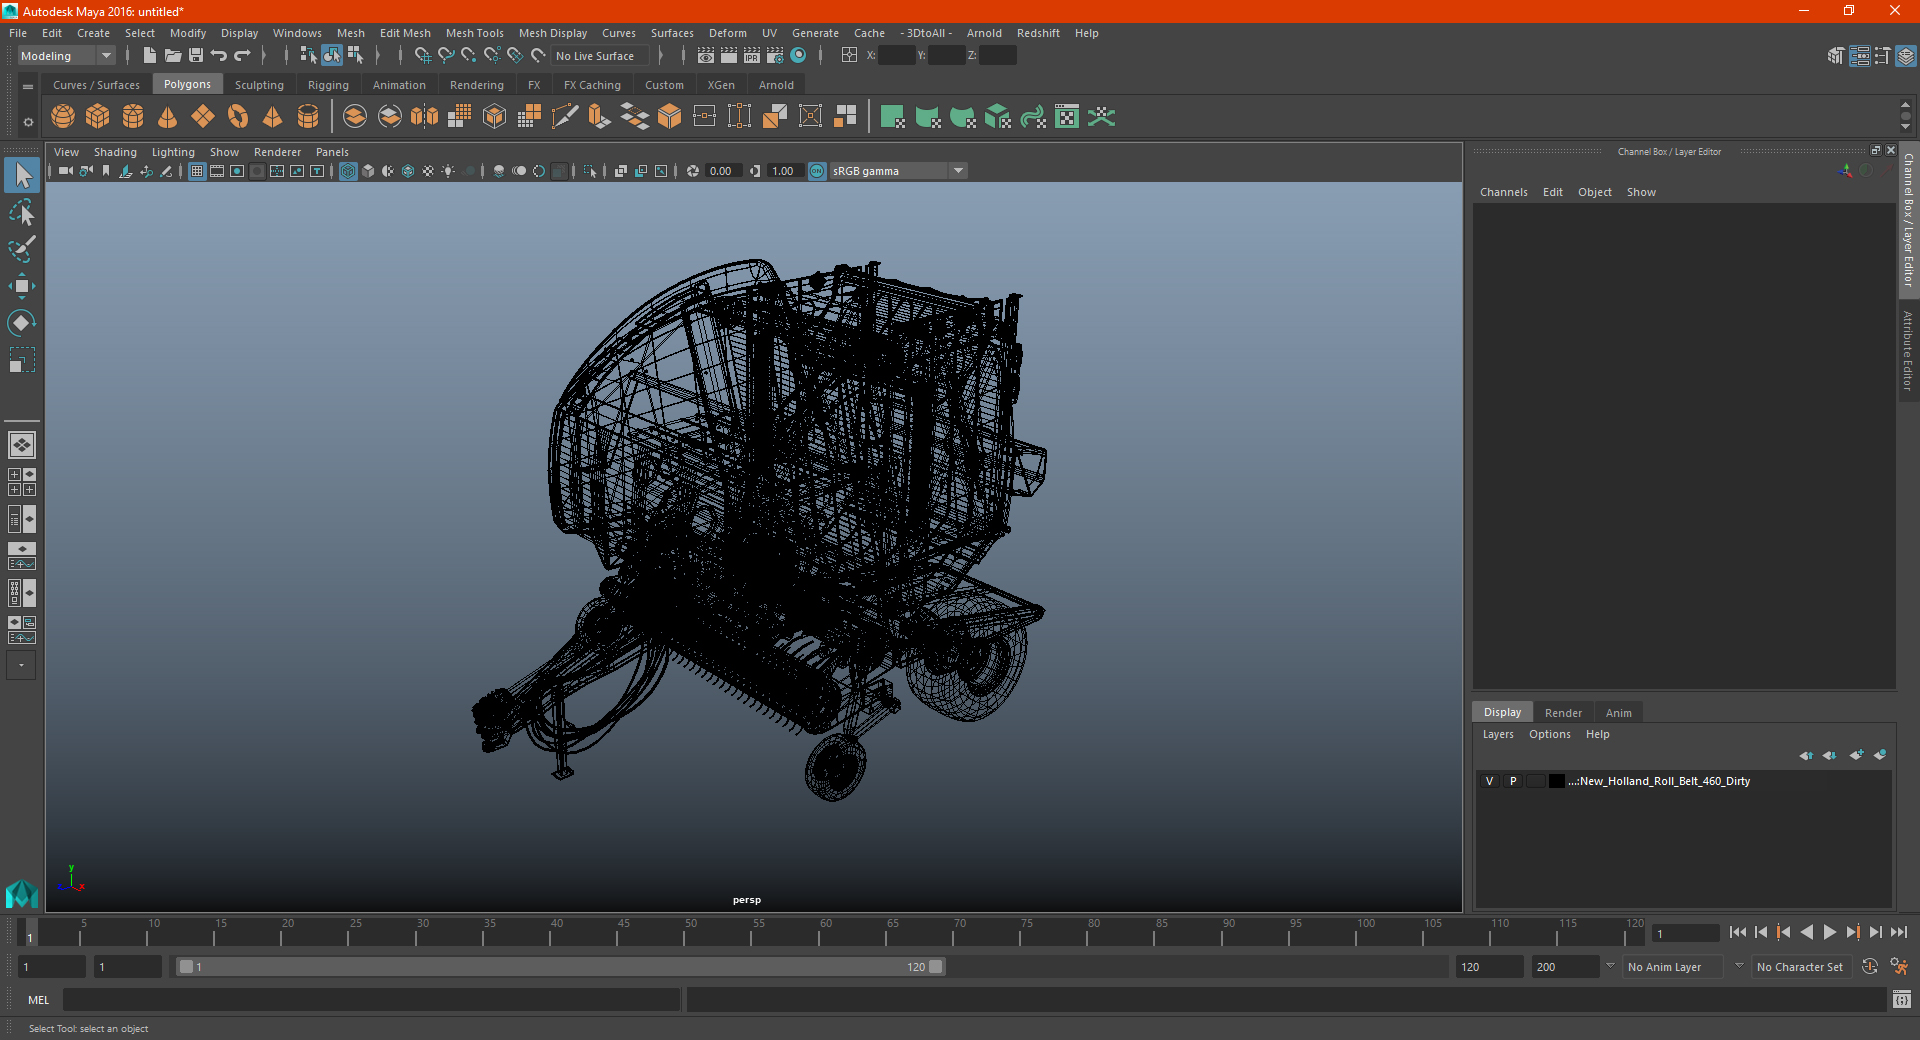The image size is (1920, 1040).
Task: Click the layer color swatch
Action: click(x=1556, y=781)
